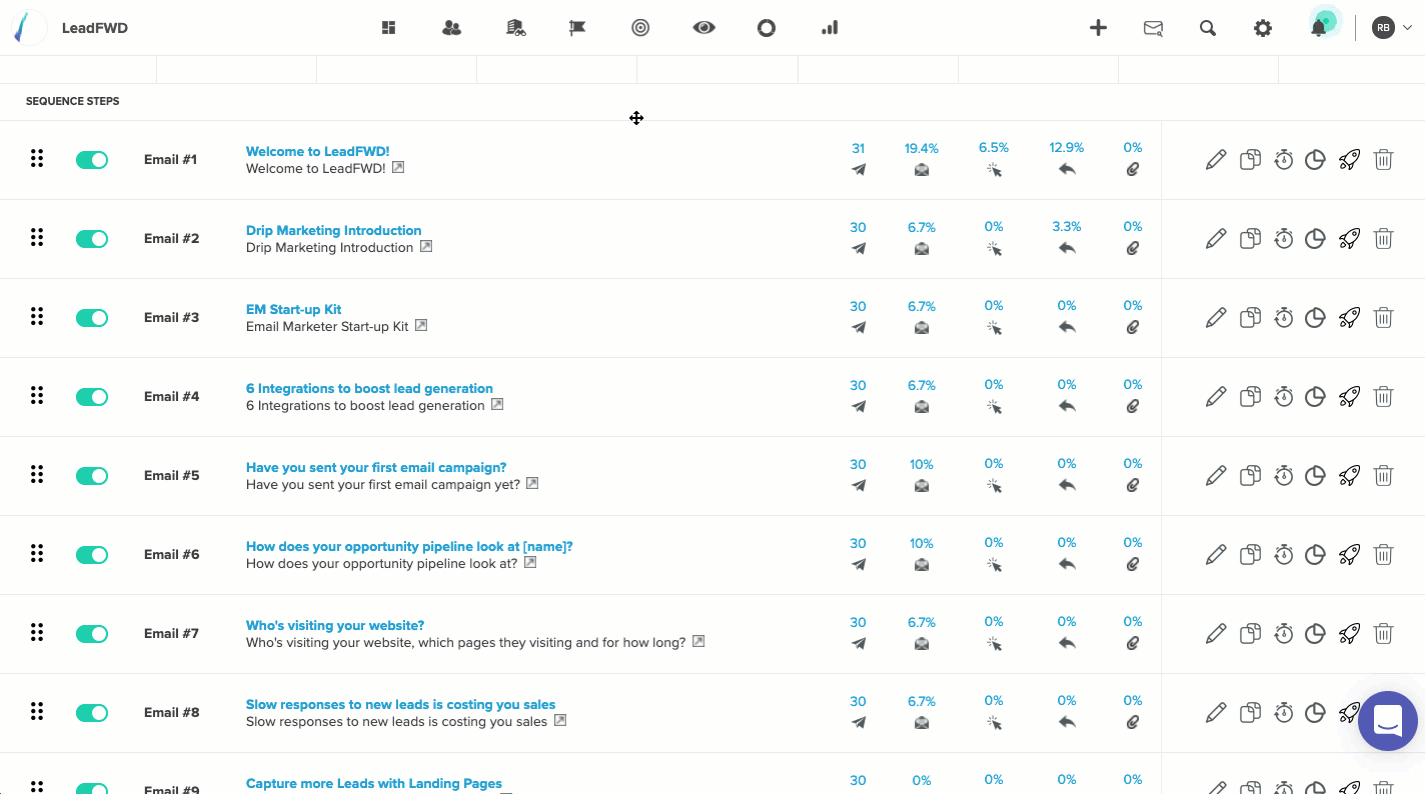Image resolution: width=1425 pixels, height=794 pixels.
Task: Edit Email #1 with pencil icon
Action: pyautogui.click(x=1216, y=159)
